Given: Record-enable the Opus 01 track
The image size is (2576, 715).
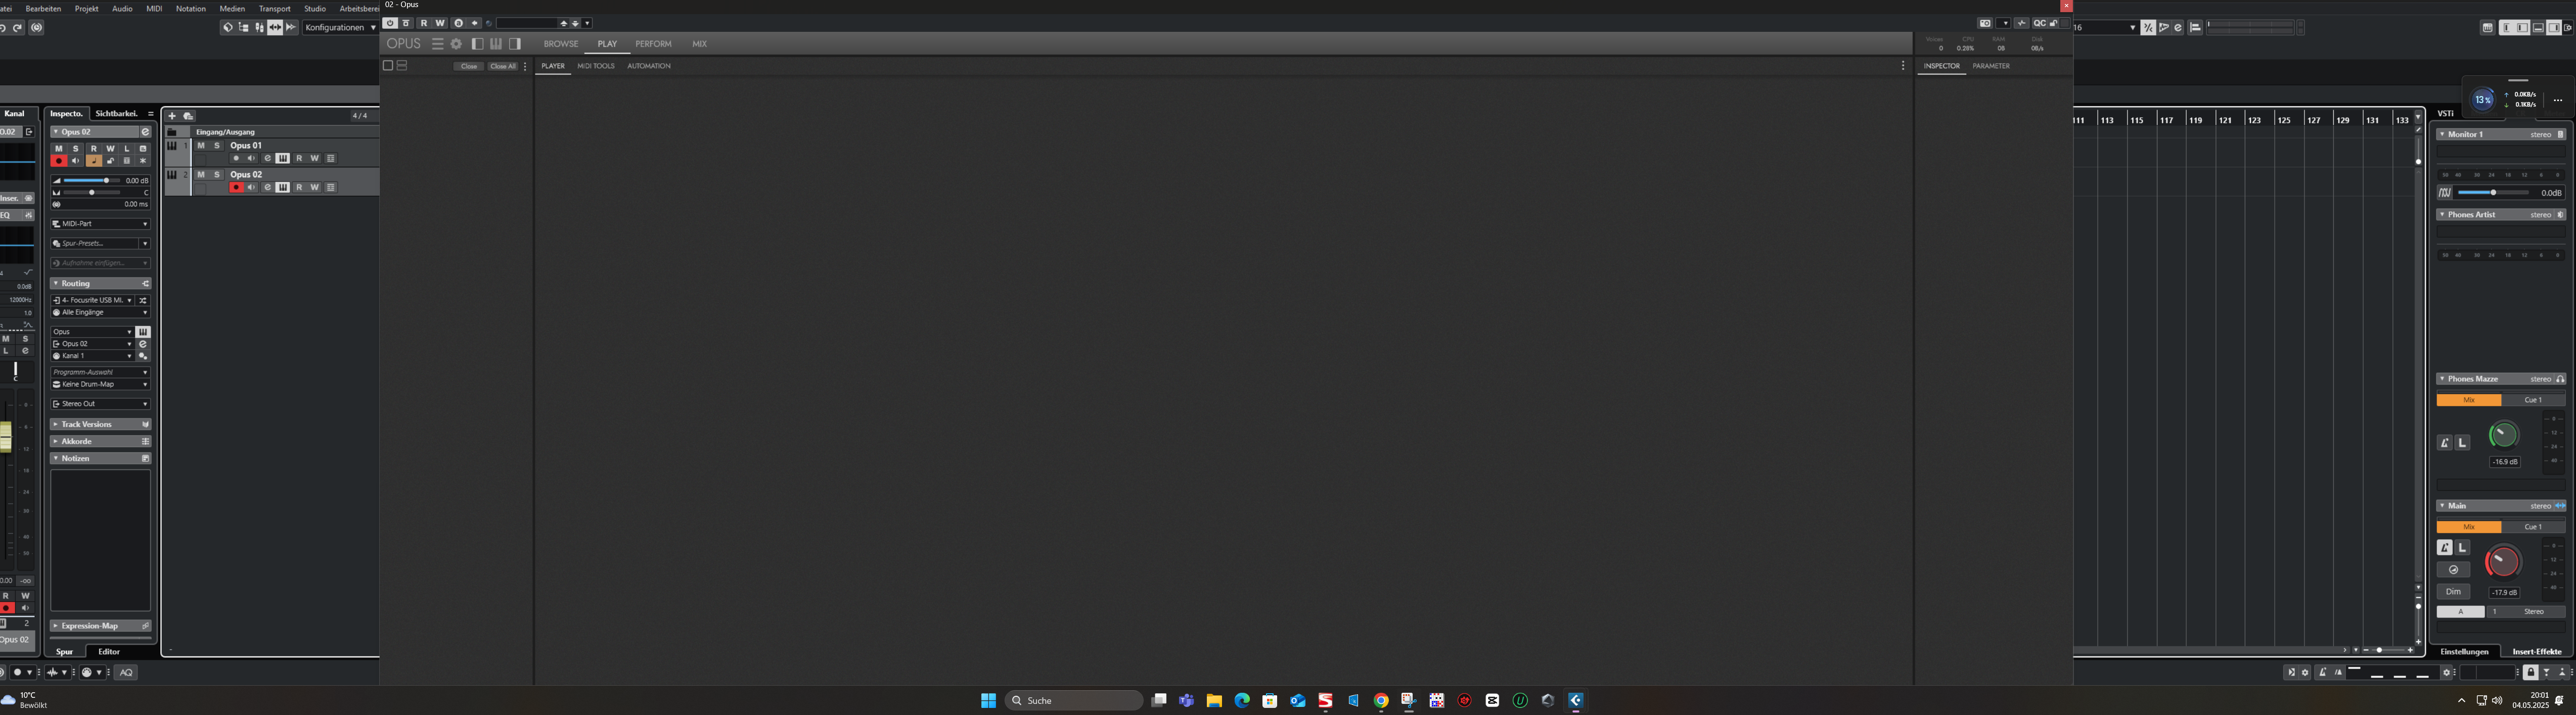Looking at the screenshot, I should (236, 159).
